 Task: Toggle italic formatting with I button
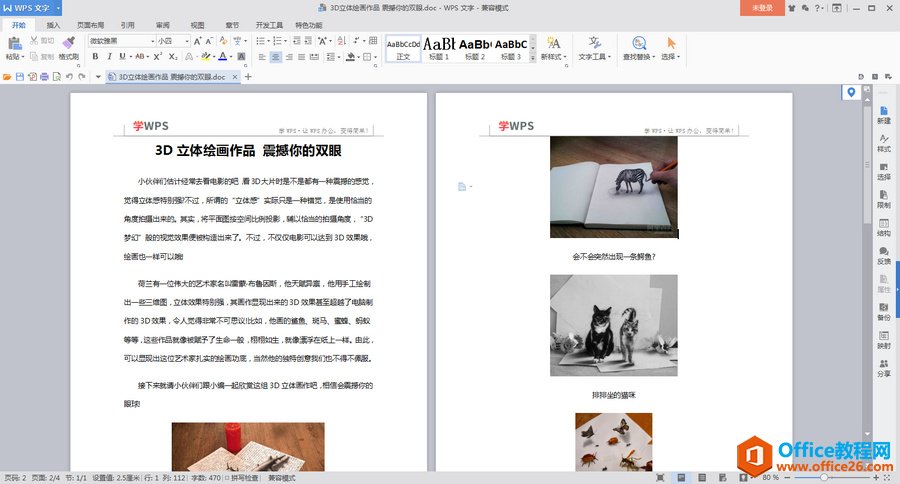click(109, 57)
